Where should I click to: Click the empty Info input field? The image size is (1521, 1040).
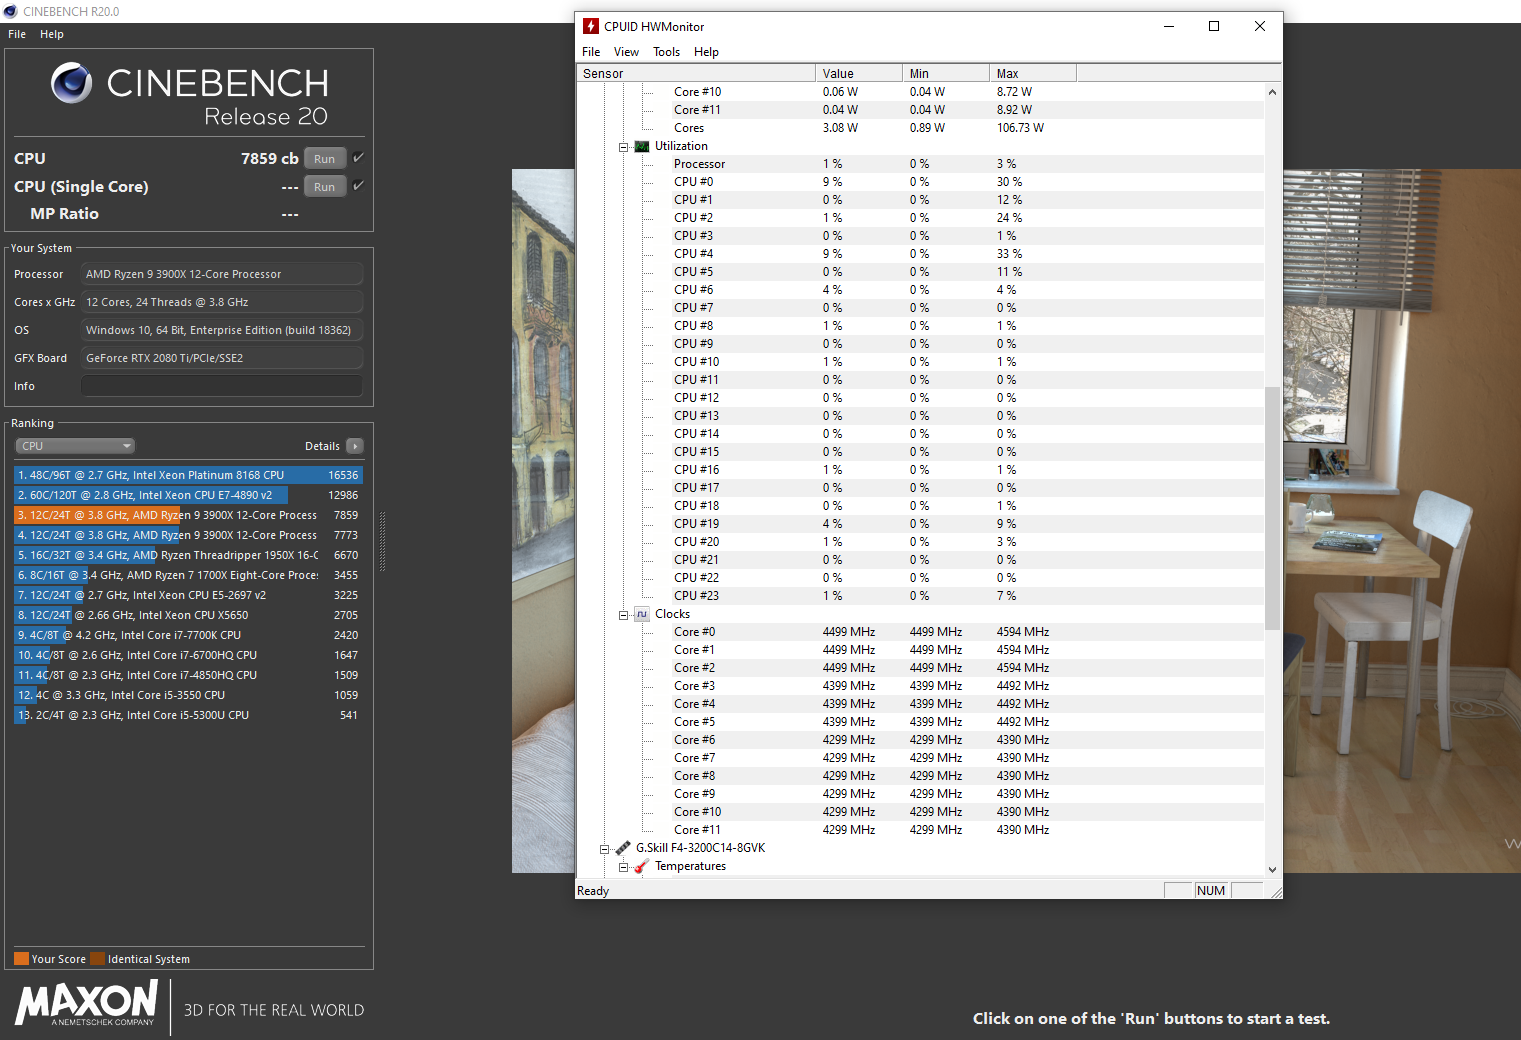[x=222, y=386]
